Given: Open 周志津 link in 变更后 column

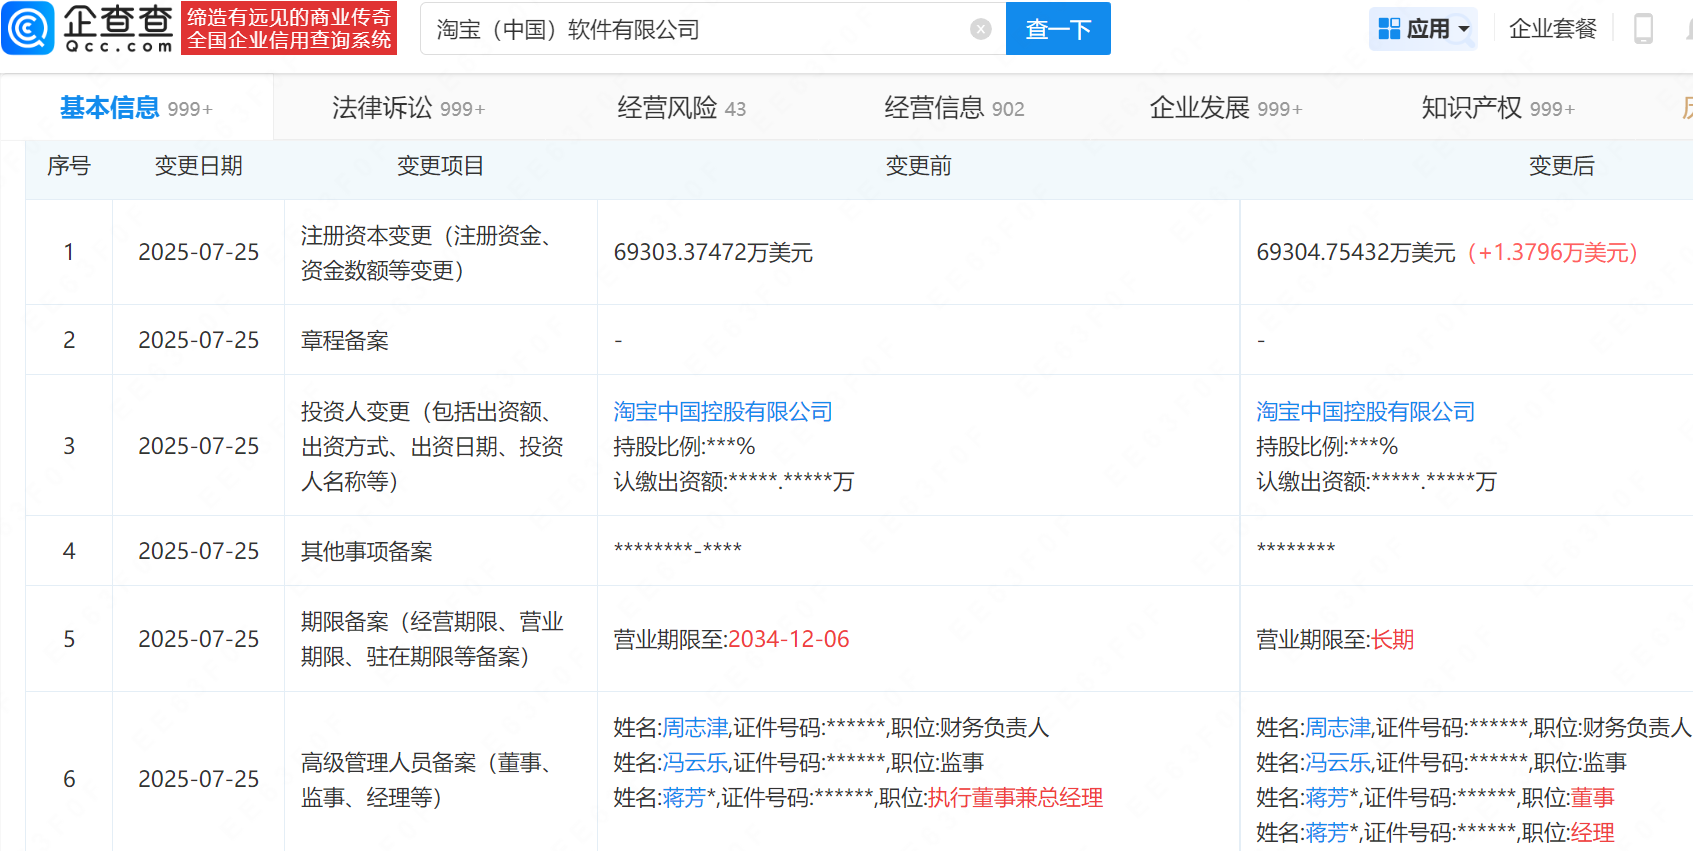Looking at the screenshot, I should 1338,728.
